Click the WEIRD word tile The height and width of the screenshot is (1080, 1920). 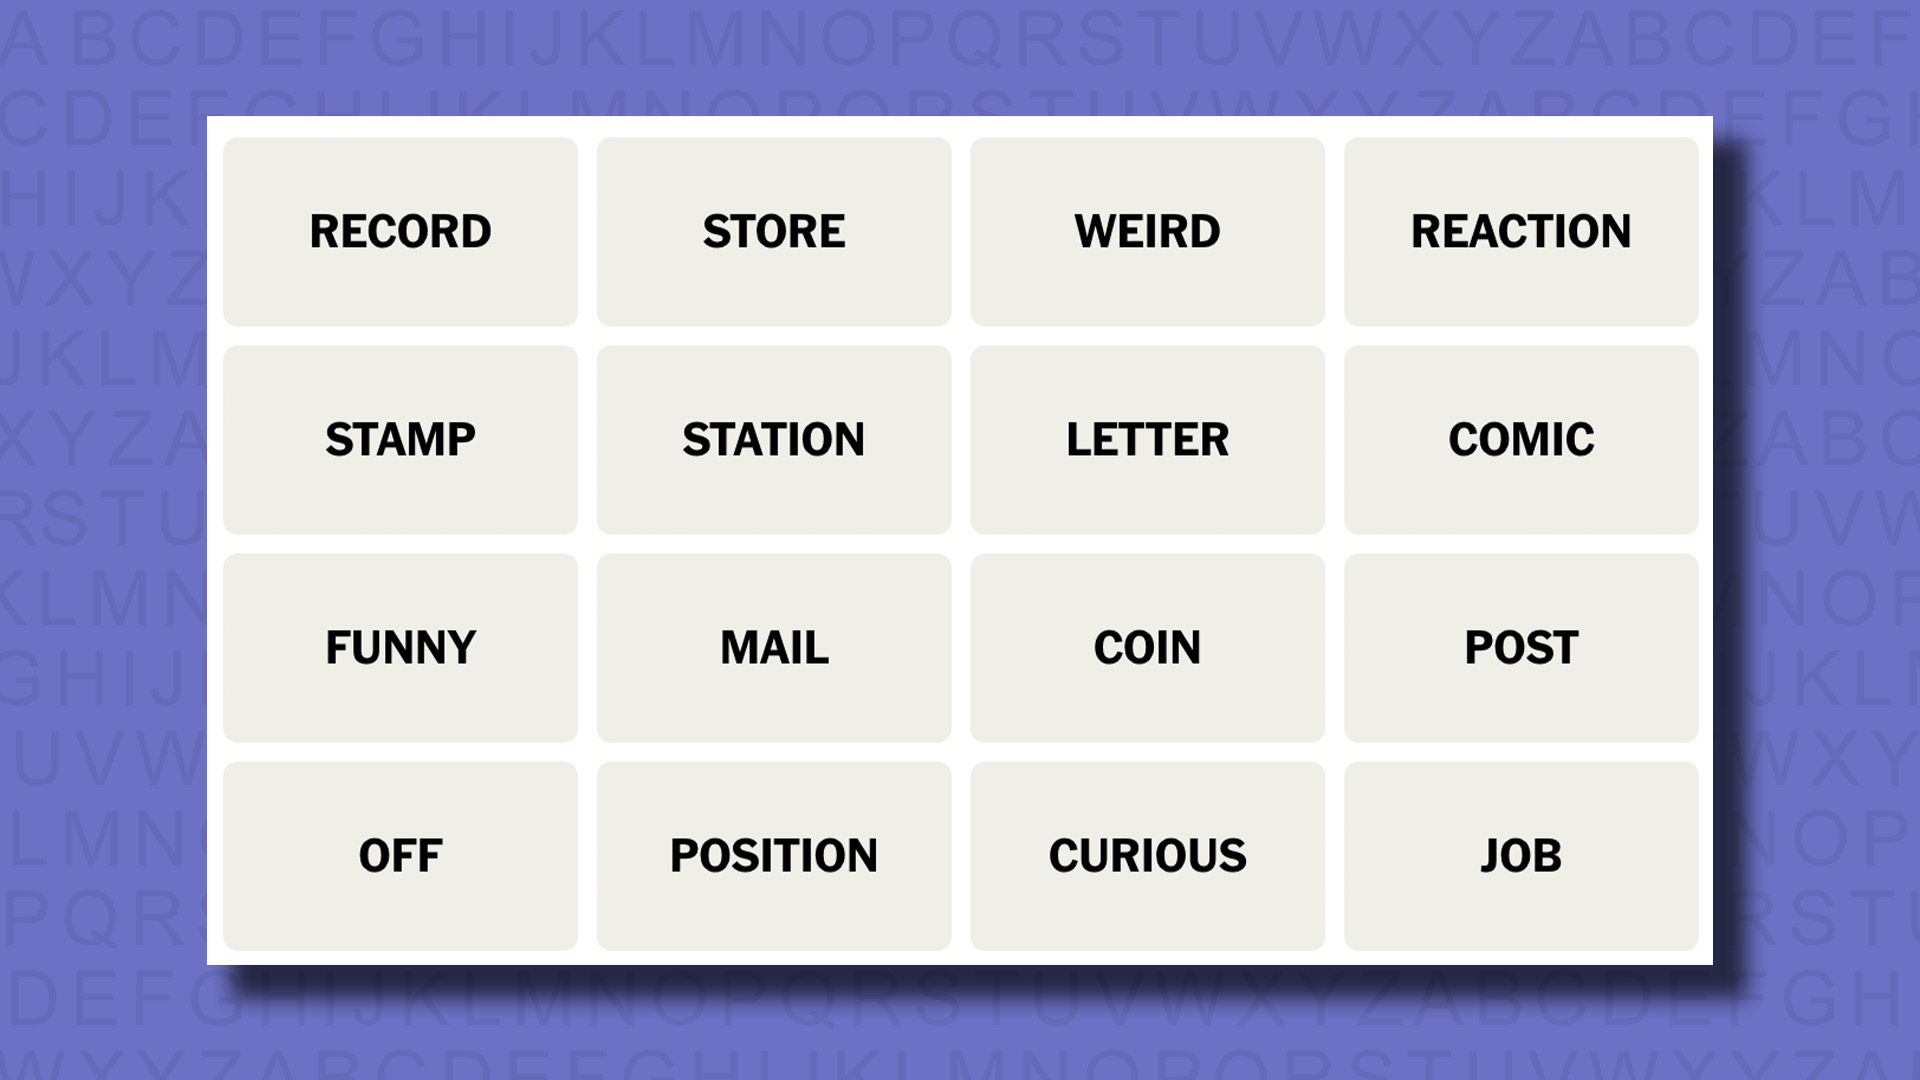pos(1146,231)
